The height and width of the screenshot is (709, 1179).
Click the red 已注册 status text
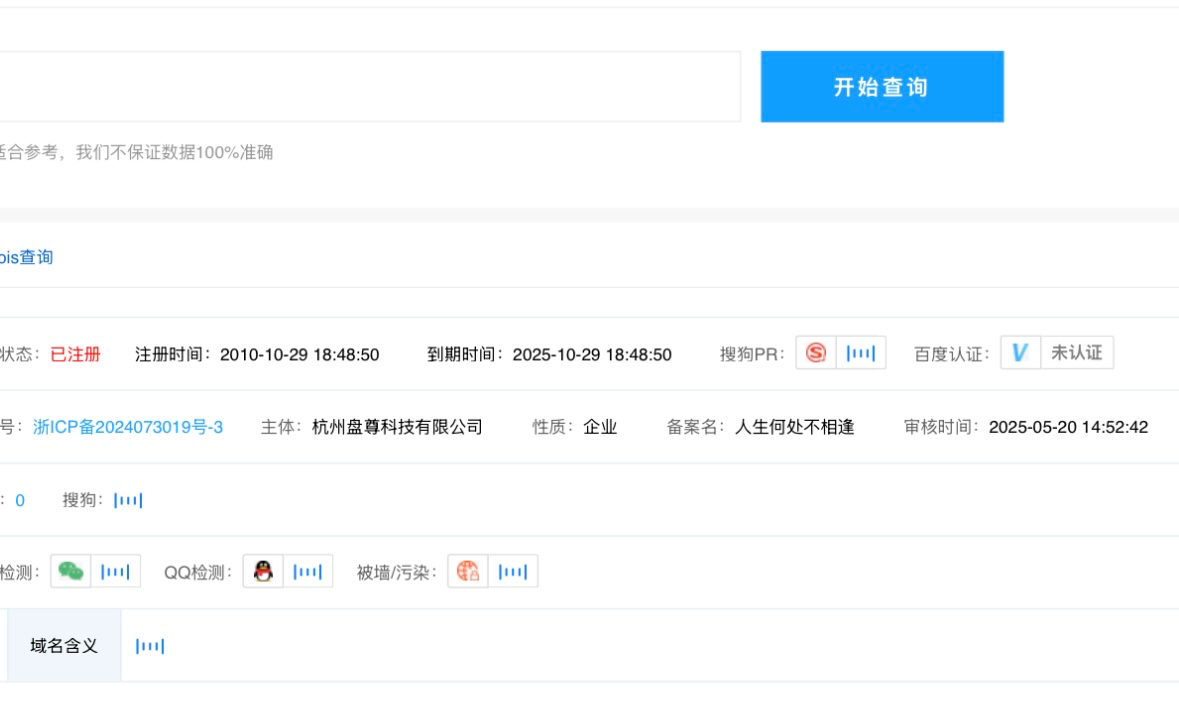tap(75, 354)
